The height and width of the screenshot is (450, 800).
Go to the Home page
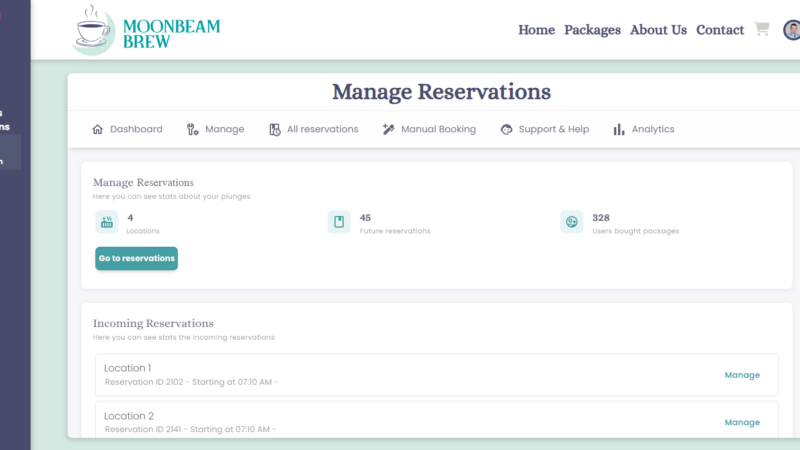click(x=536, y=30)
